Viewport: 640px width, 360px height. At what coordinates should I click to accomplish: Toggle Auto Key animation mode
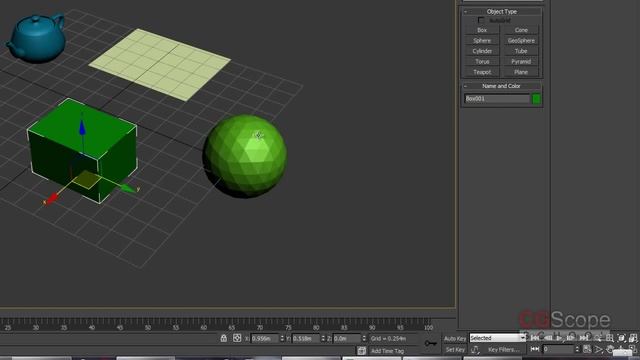[455, 338]
